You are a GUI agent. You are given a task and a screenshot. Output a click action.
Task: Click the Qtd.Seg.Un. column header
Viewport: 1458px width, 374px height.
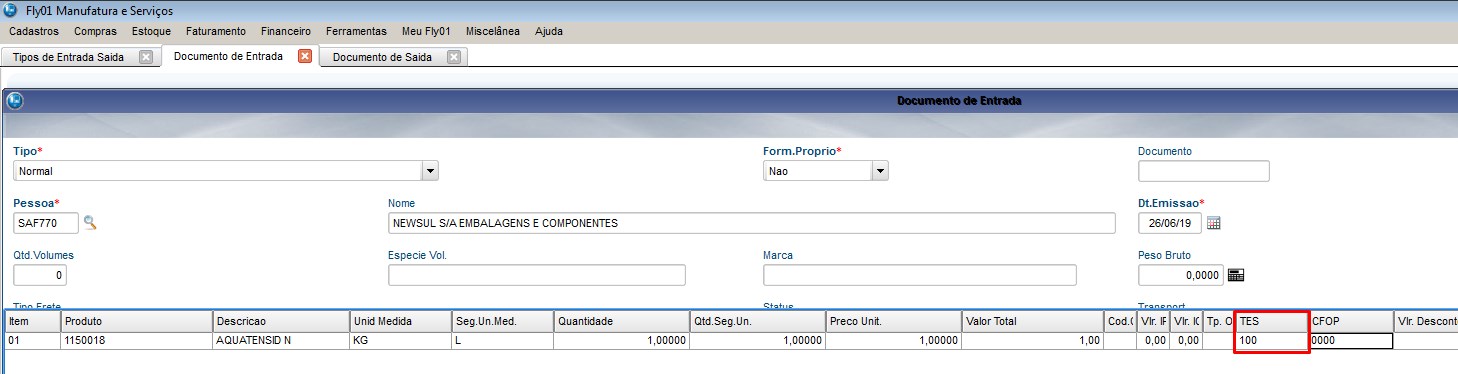point(758,322)
